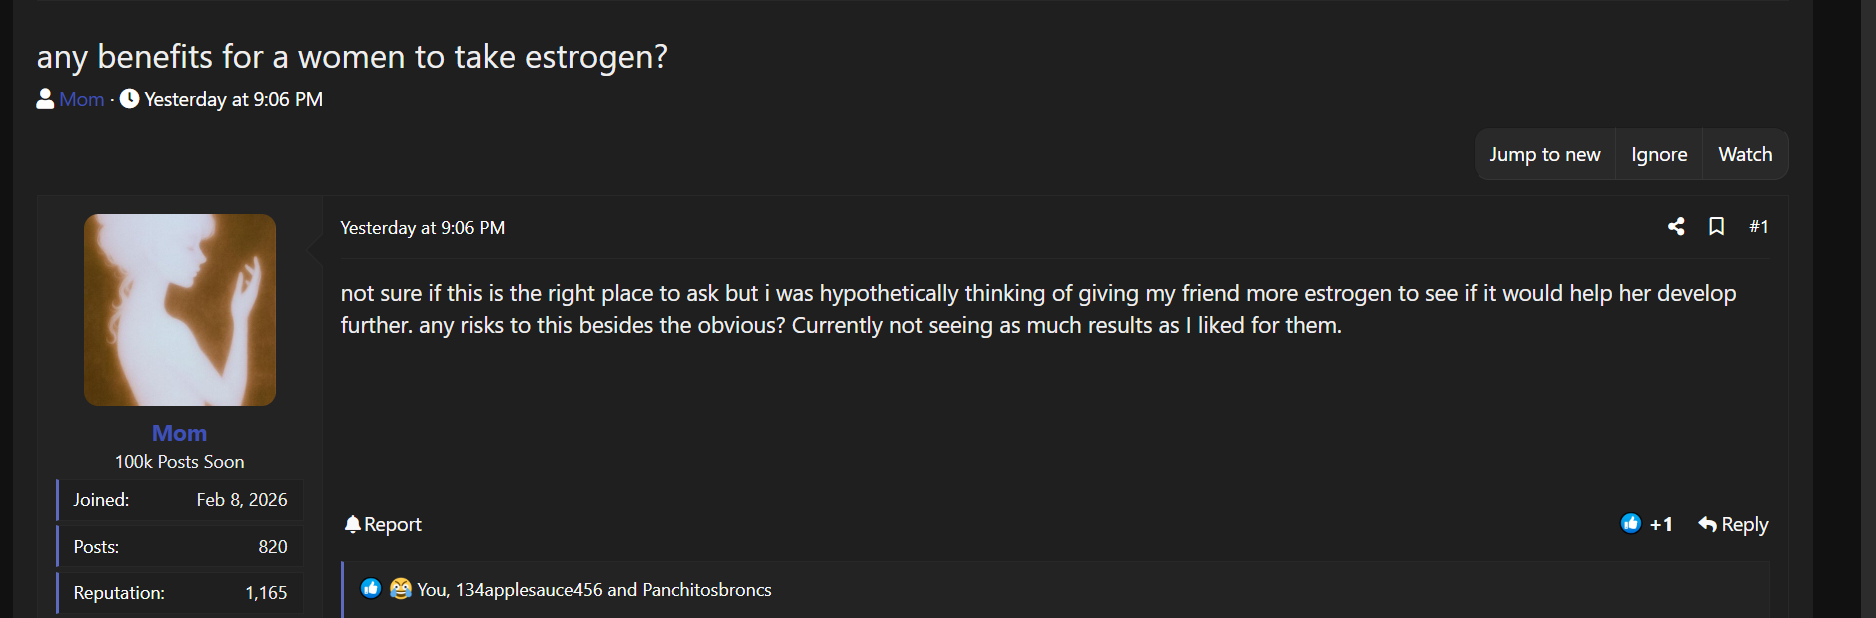Viewport: 1876px width, 618px height.
Task: Click the clock icon near thread date
Action: 129,99
